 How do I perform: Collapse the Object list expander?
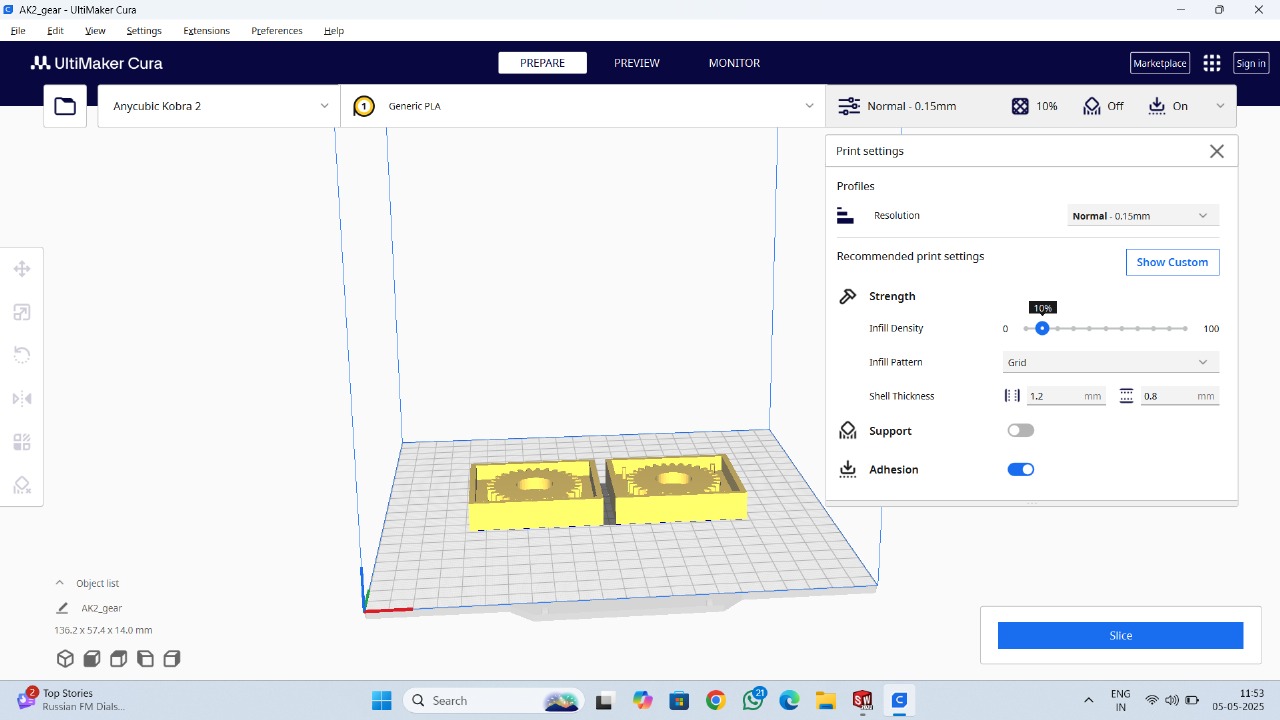click(60, 583)
